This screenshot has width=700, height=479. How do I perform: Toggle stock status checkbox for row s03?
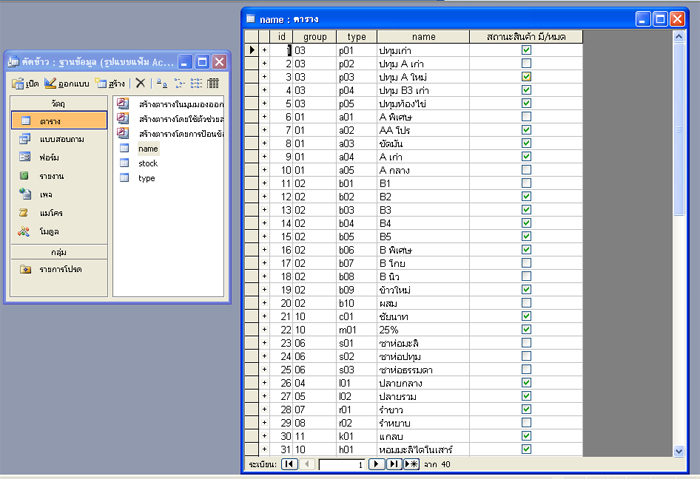(526, 369)
